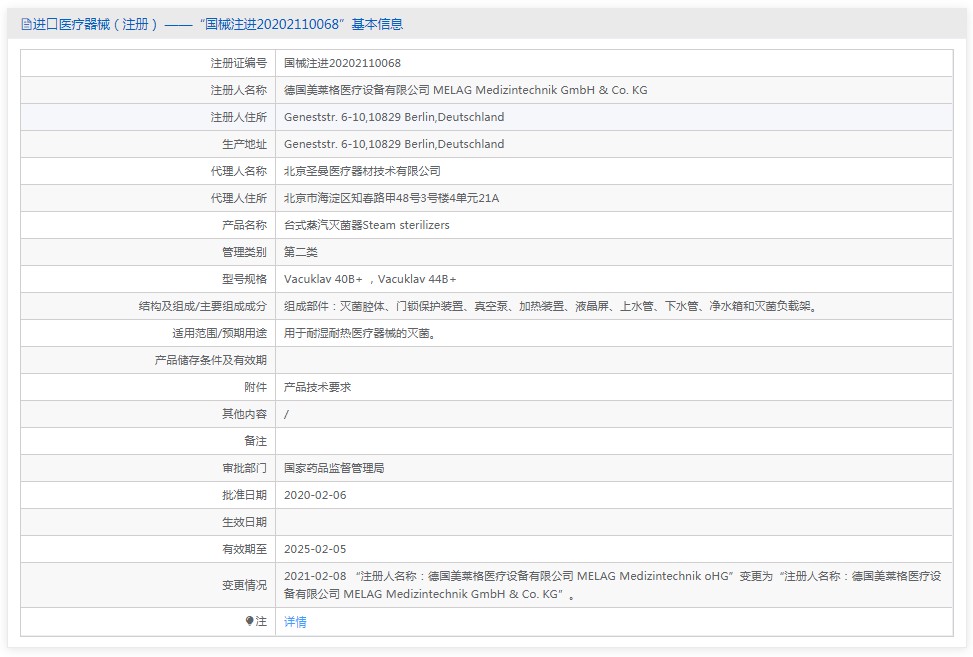Click the 注册人名称 label
Screen dimensions: 973x657
coord(239,90)
